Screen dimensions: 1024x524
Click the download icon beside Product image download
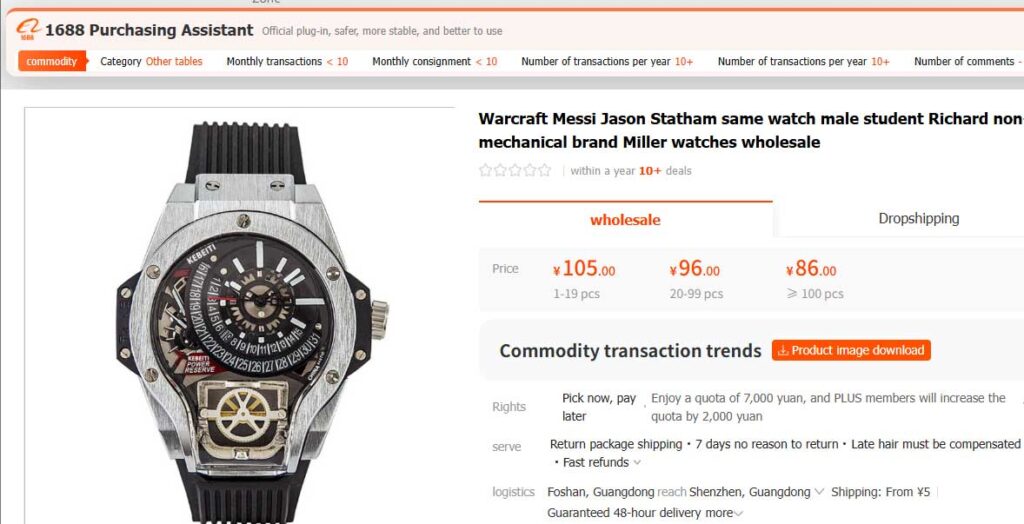(x=783, y=351)
